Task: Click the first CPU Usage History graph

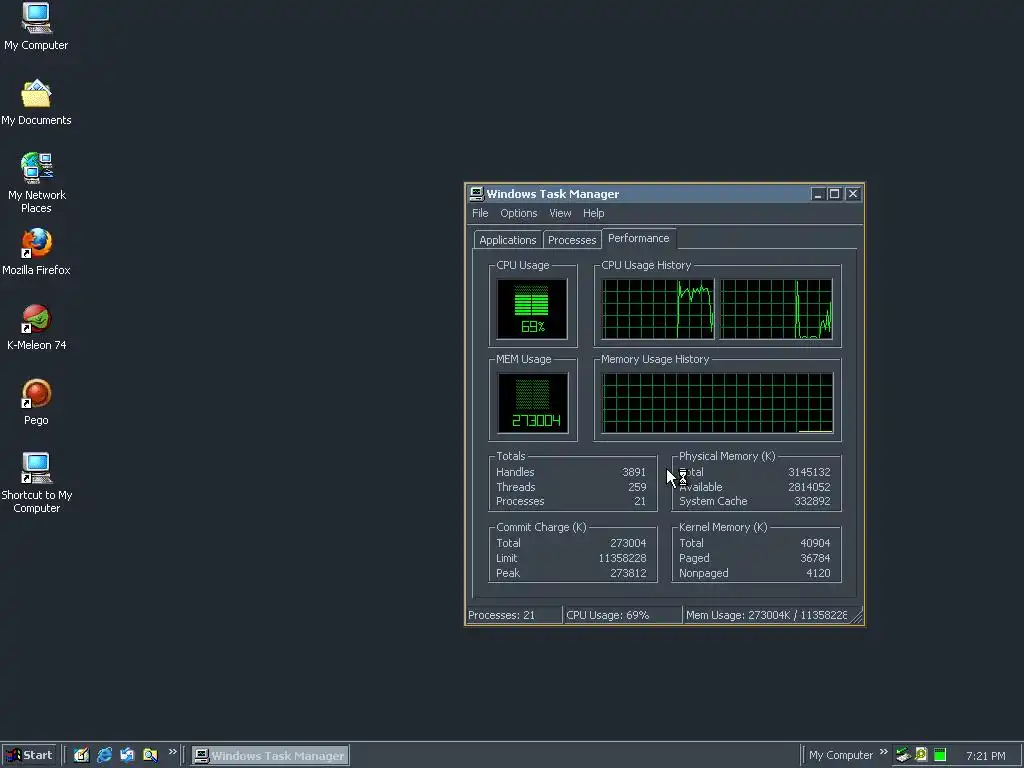Action: coord(658,309)
